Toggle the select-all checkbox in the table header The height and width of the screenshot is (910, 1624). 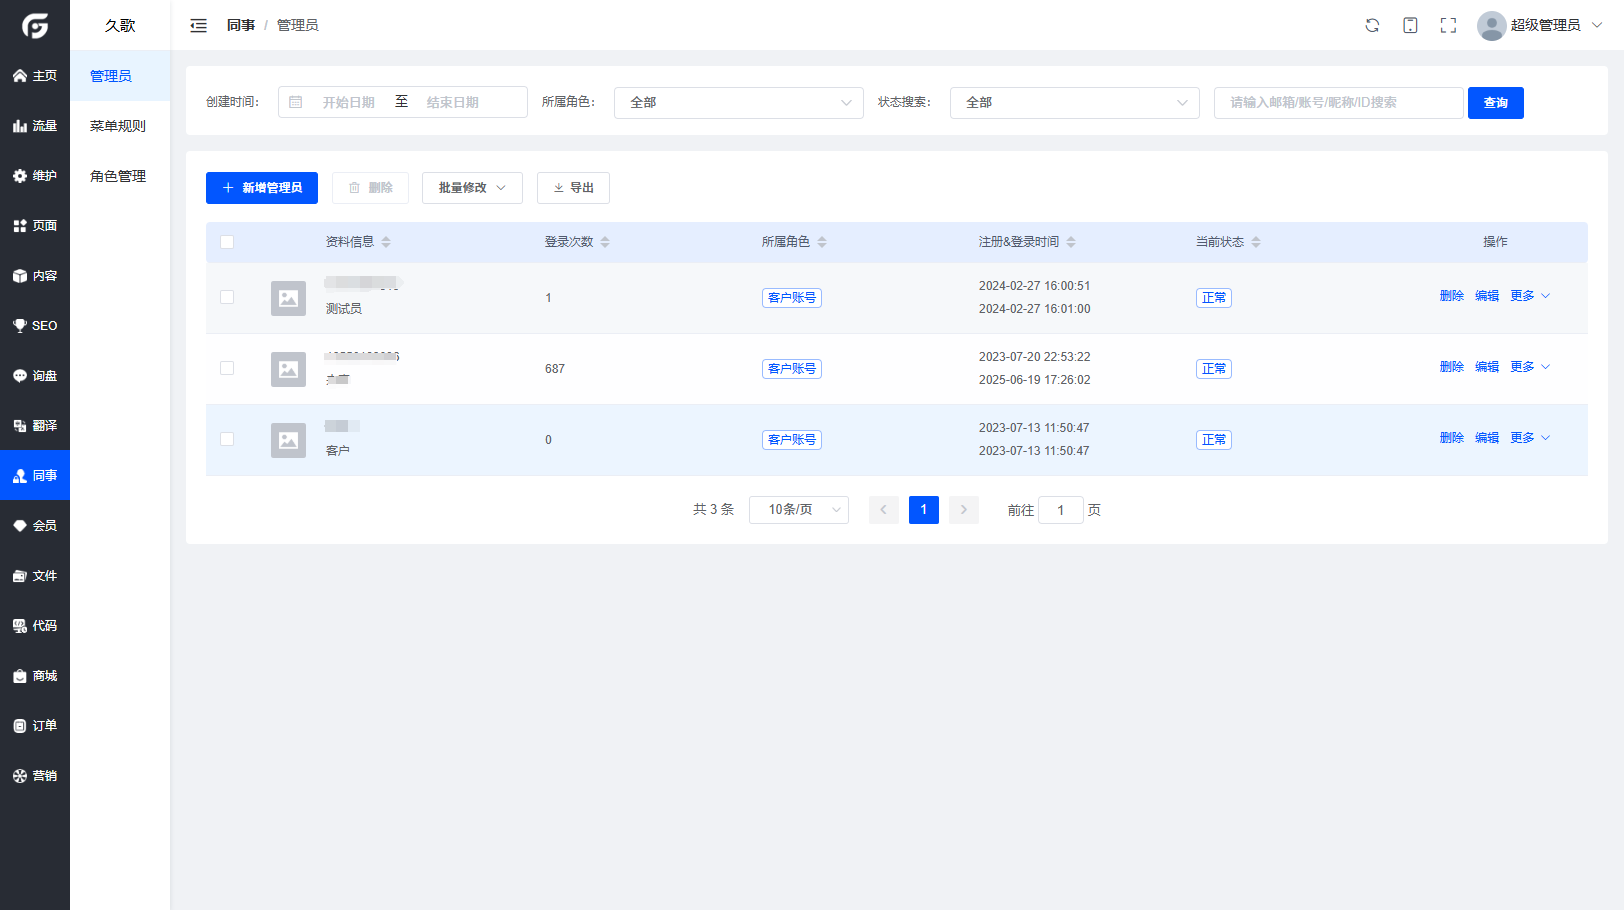pos(227,242)
